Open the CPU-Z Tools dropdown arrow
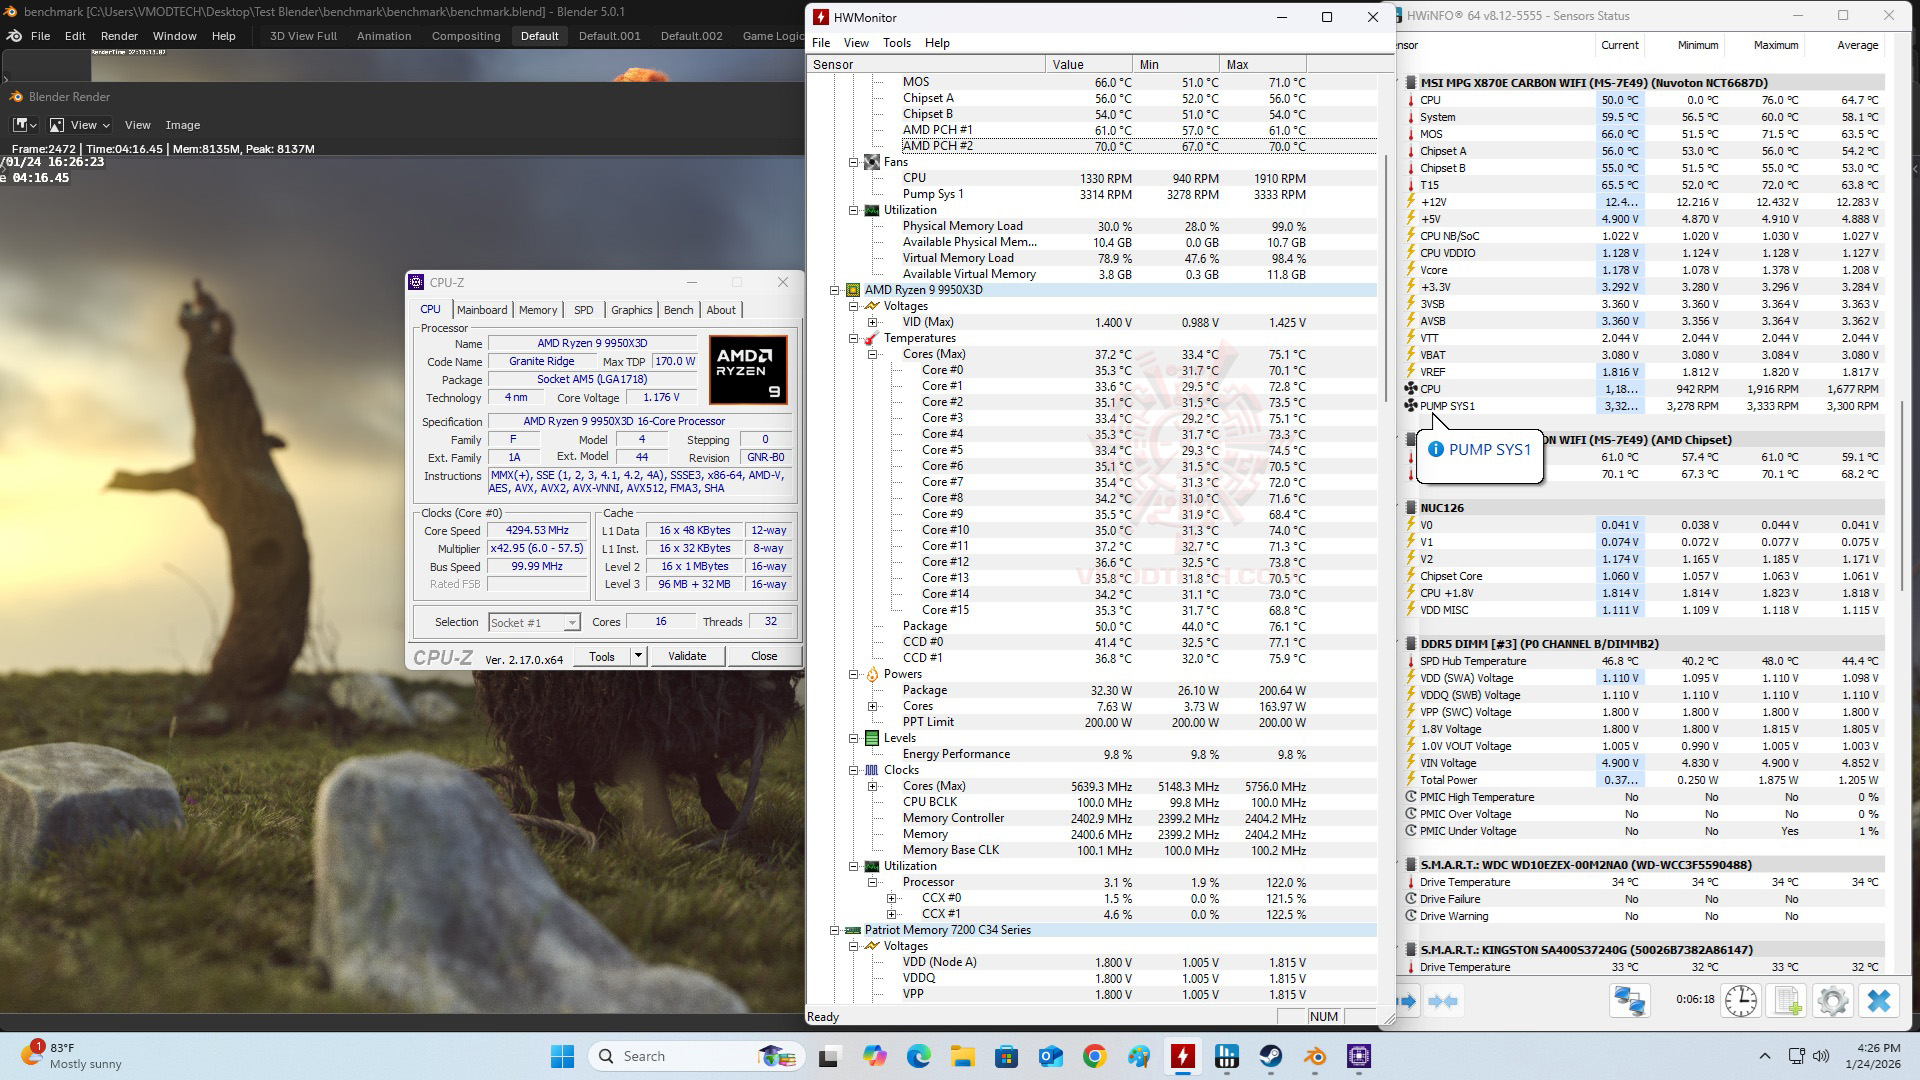 638,656
